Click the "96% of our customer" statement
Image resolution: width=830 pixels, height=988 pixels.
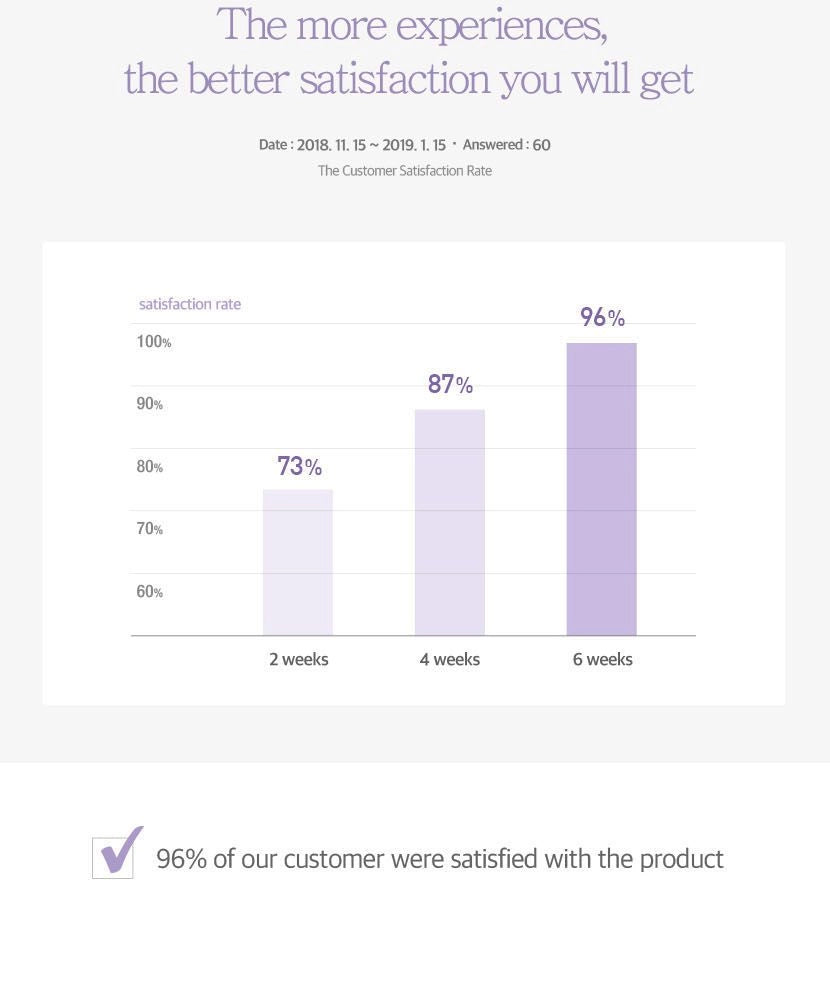click(x=440, y=859)
